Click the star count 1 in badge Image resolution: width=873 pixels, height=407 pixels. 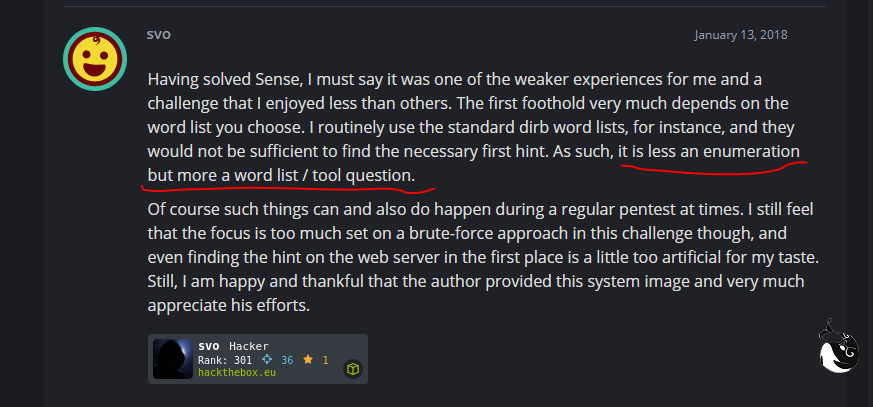[325, 359]
